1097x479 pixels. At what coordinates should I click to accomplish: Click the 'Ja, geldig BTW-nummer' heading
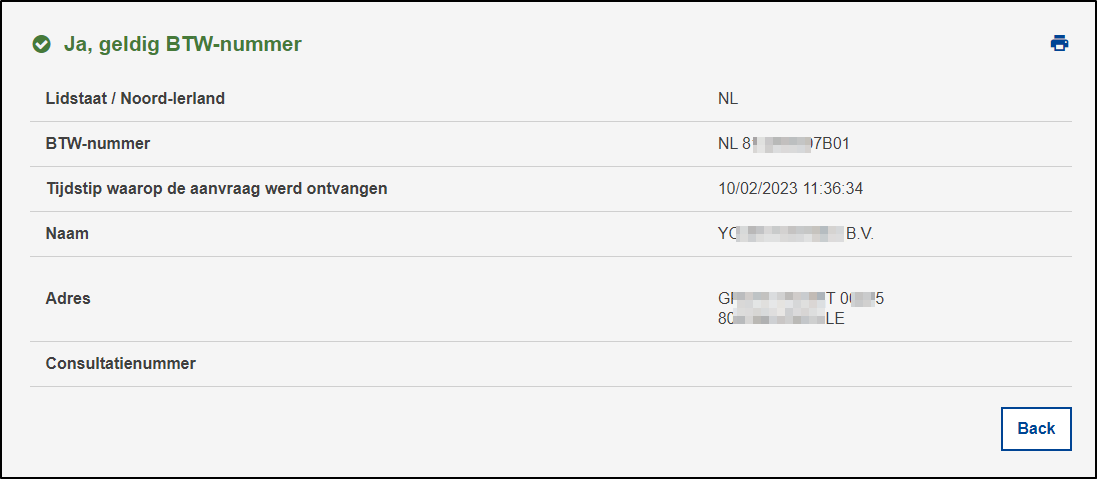tap(182, 44)
